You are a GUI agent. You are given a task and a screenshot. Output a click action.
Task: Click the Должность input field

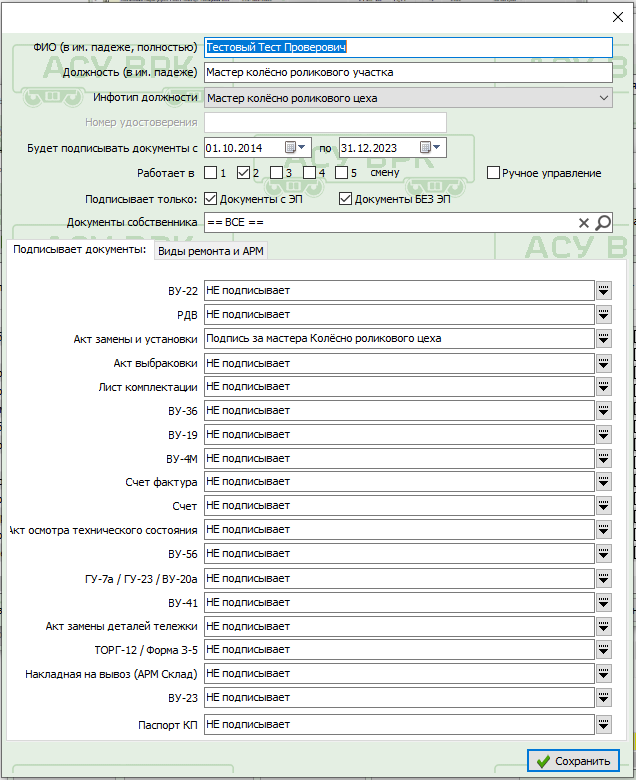(408, 73)
